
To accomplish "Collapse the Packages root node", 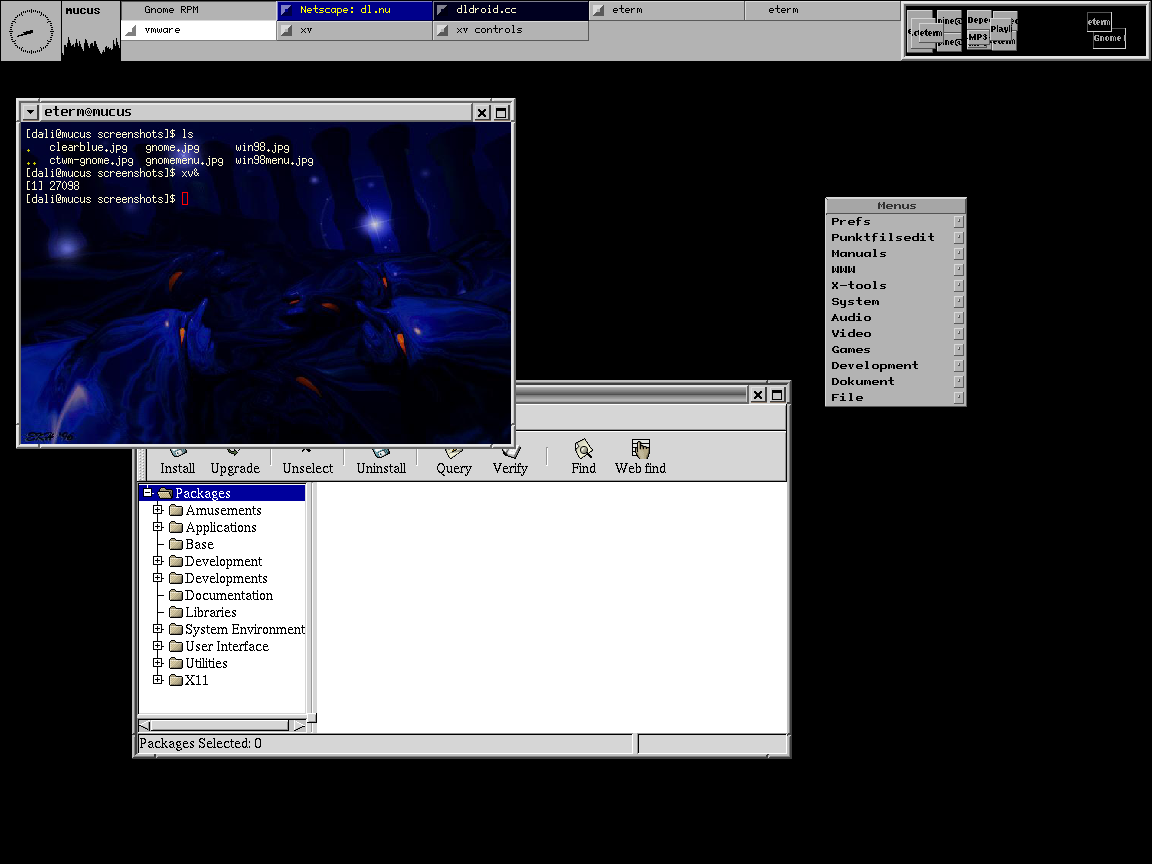I will coord(147,492).
